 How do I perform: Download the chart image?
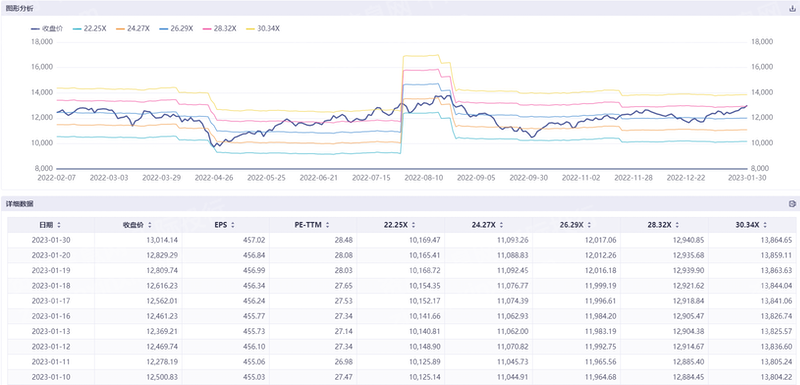tap(792, 8)
